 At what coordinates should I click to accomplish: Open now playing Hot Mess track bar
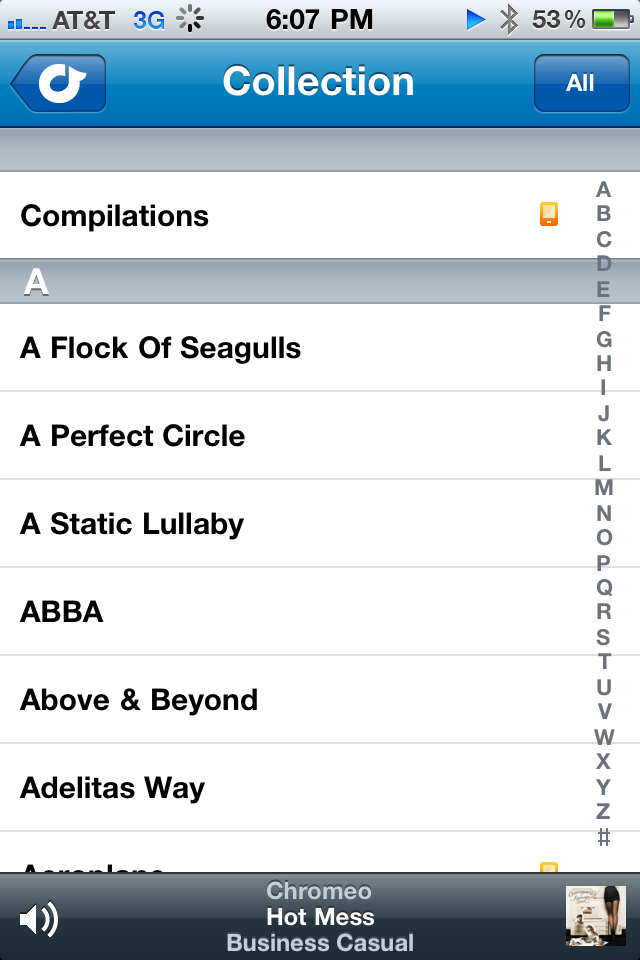click(320, 917)
